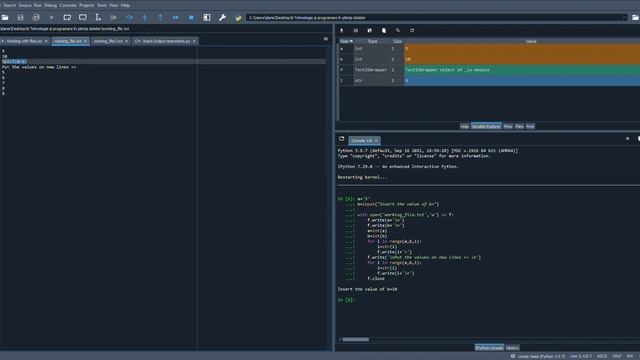Screen dimensions: 640x360
Task: Browse working directory folder icon
Action: point(635,18)
